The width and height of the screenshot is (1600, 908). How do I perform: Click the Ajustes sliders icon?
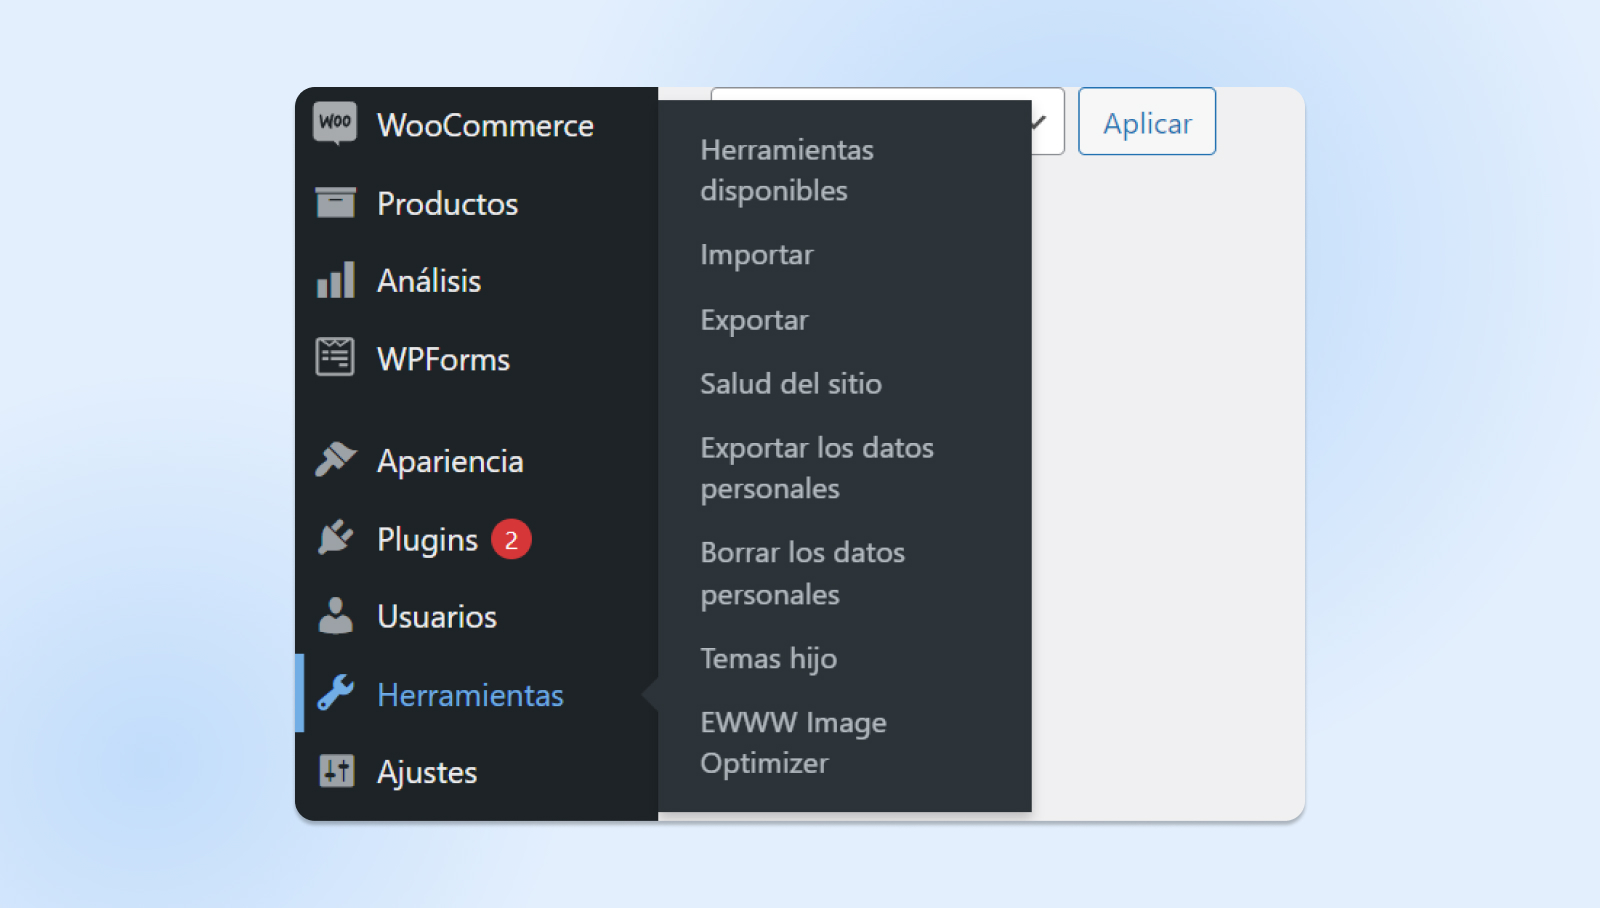coord(336,771)
